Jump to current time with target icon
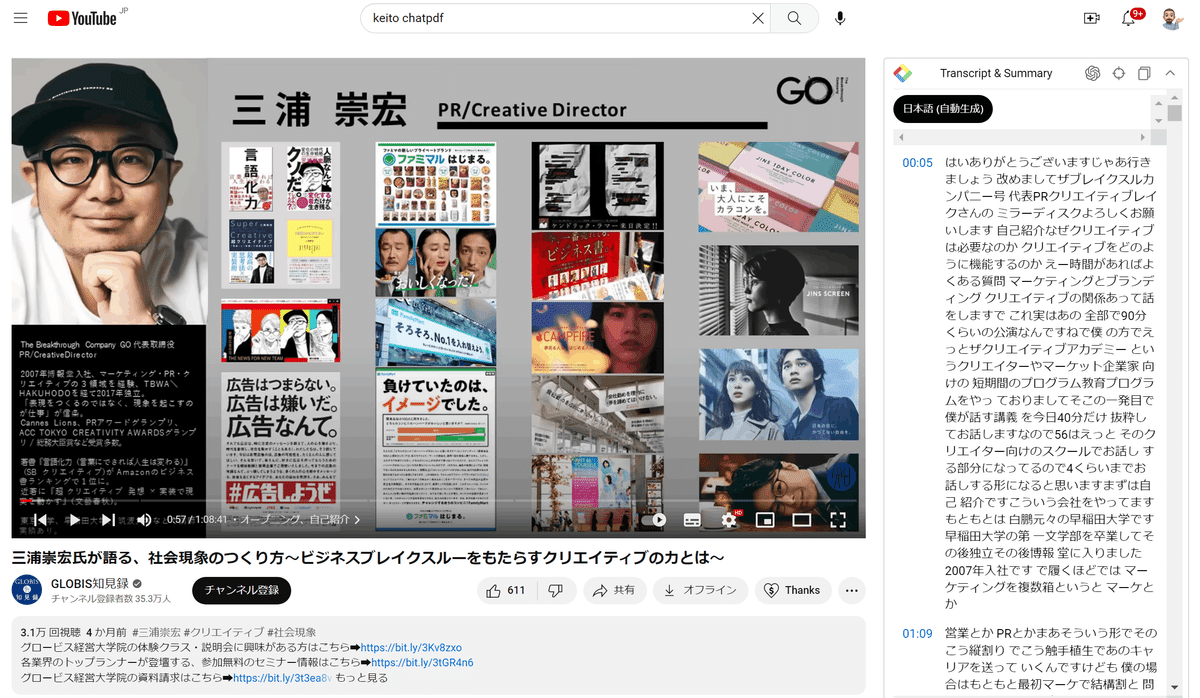 1119,73
